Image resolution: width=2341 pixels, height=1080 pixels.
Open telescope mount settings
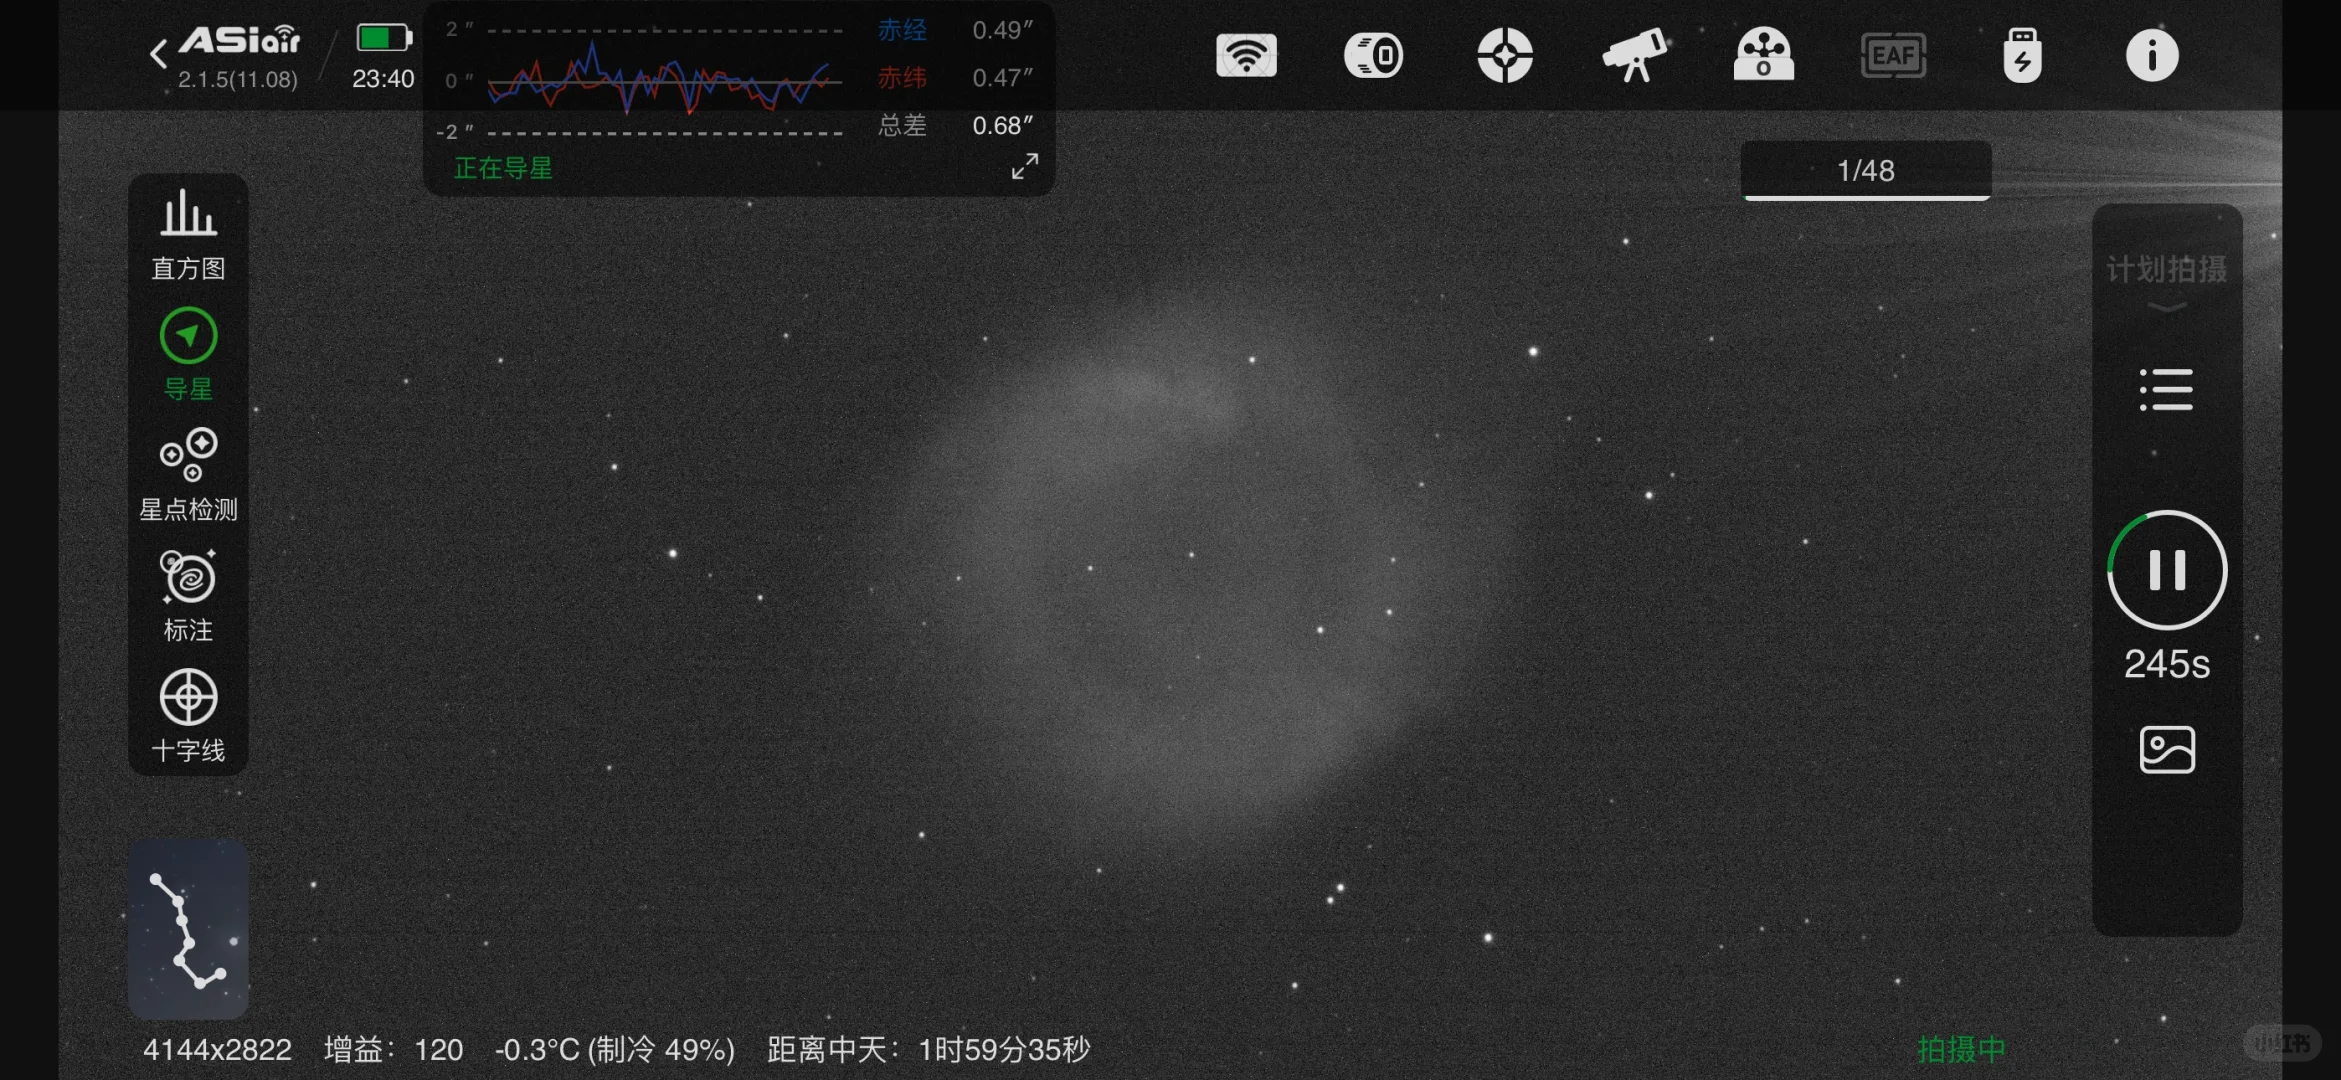tap(1634, 55)
